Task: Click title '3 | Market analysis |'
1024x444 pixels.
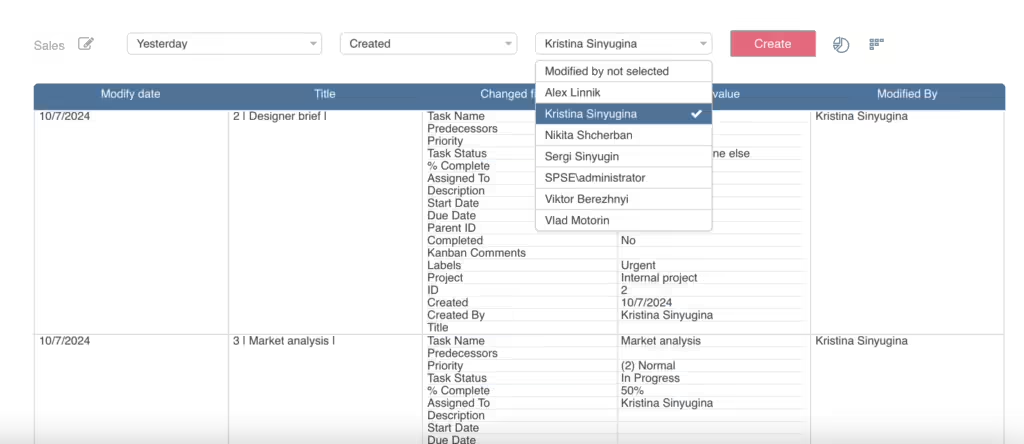Action: [x=284, y=341]
